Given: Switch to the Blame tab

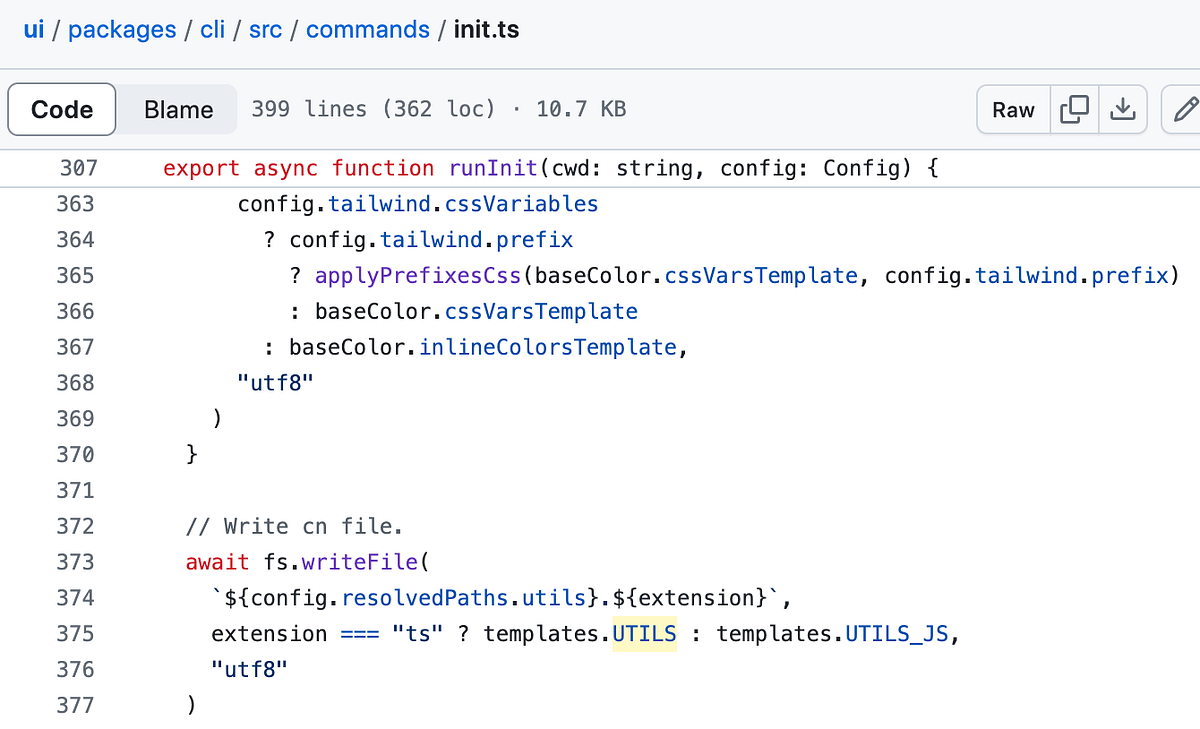Looking at the screenshot, I should click(x=176, y=110).
